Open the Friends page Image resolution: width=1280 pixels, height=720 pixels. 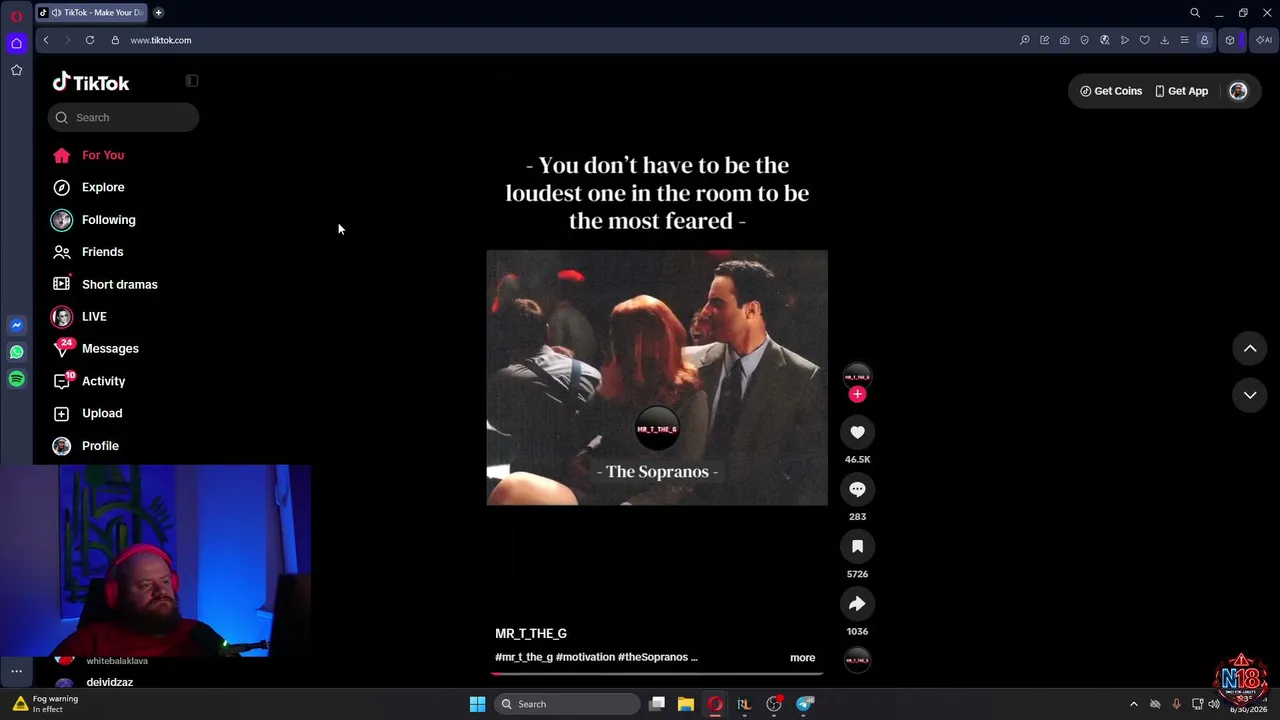pos(102,252)
